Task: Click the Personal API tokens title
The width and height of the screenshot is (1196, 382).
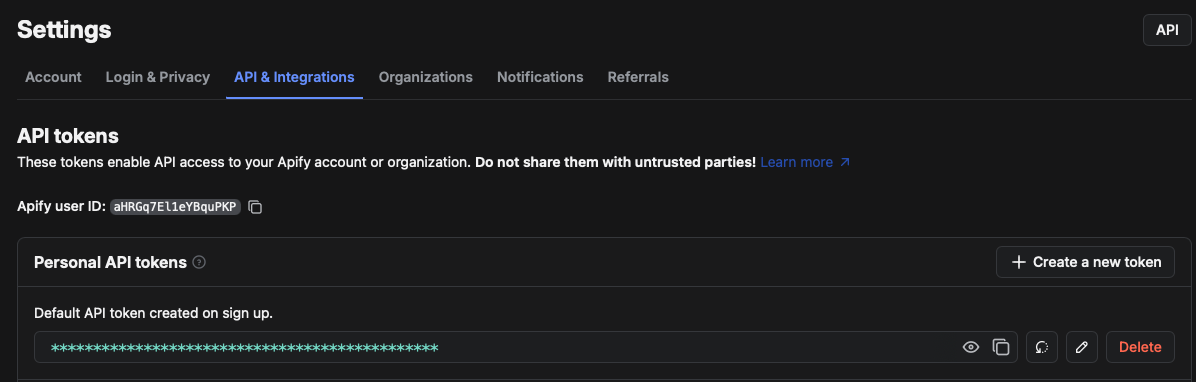Action: [x=111, y=262]
